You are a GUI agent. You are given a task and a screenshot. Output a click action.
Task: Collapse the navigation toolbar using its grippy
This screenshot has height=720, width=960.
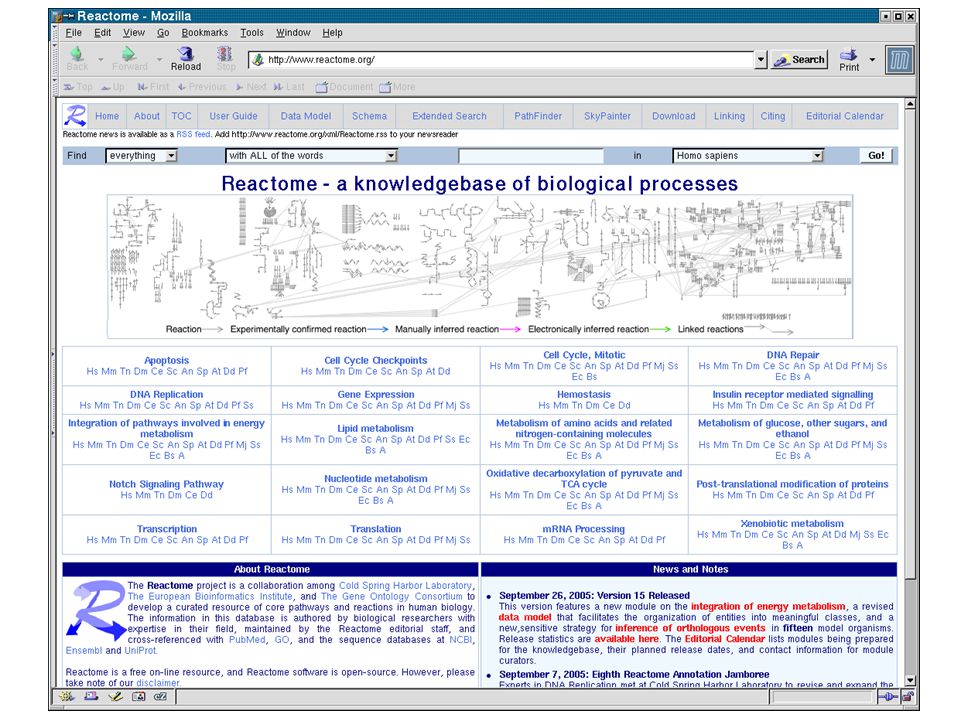click(x=54, y=59)
